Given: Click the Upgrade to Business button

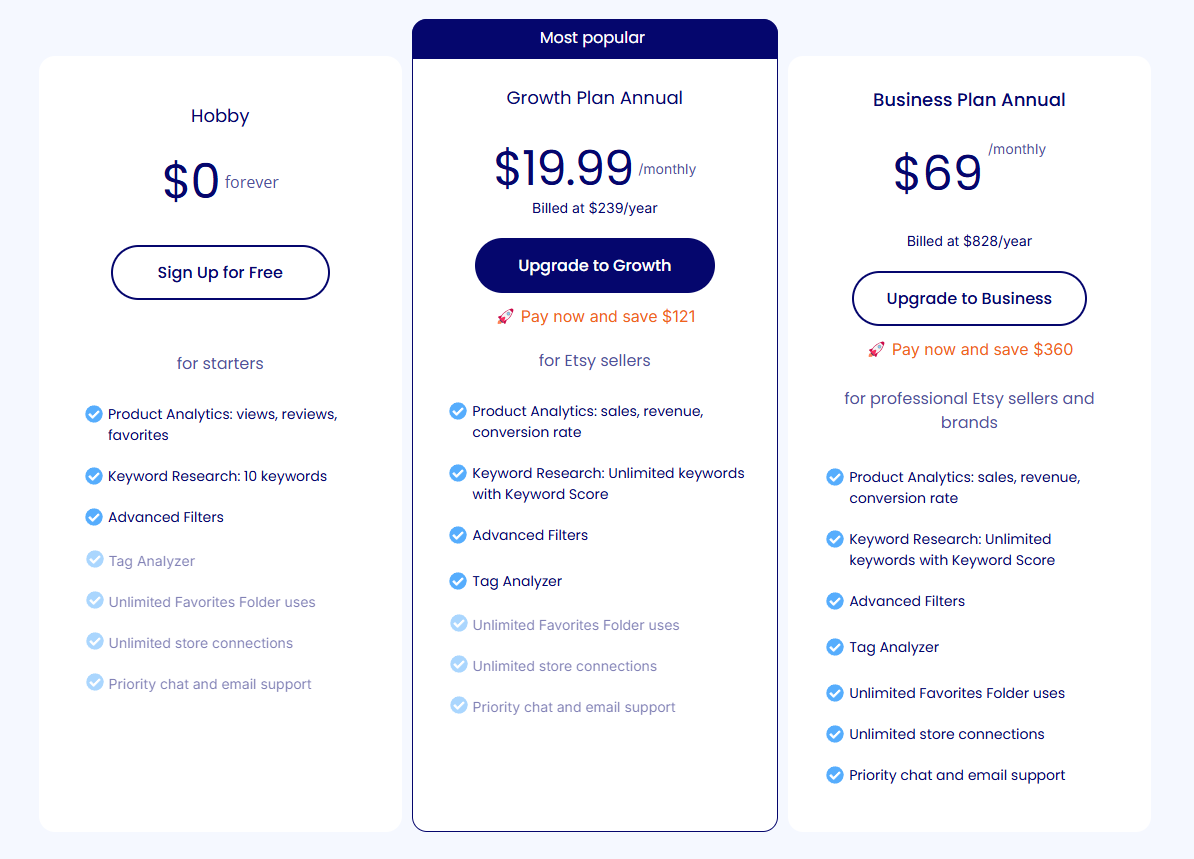Looking at the screenshot, I should click(x=969, y=298).
